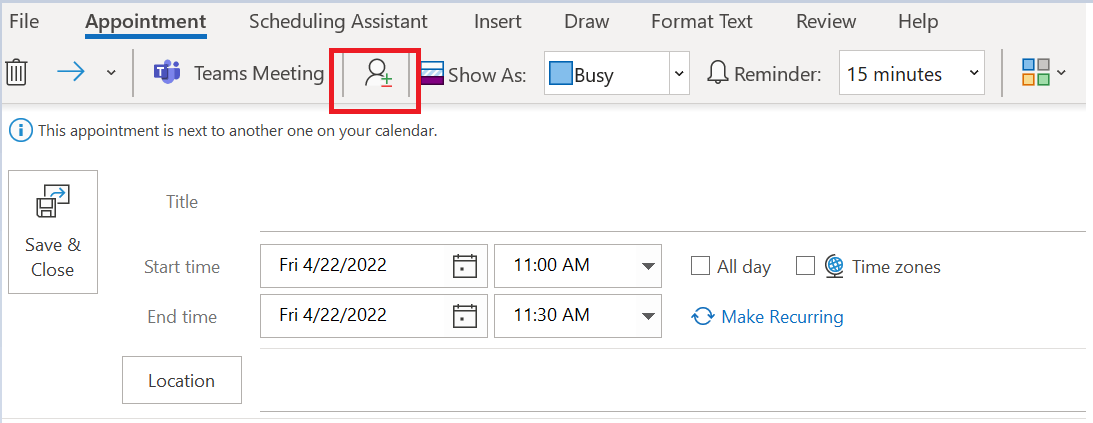
Task: Click the Location button
Action: pyautogui.click(x=182, y=380)
